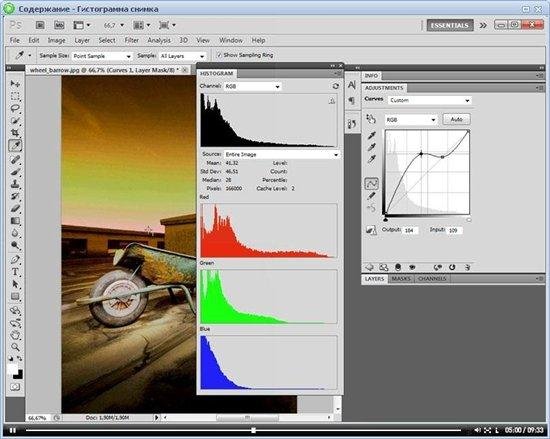Open the Source Entire Image dropdown

282,155
